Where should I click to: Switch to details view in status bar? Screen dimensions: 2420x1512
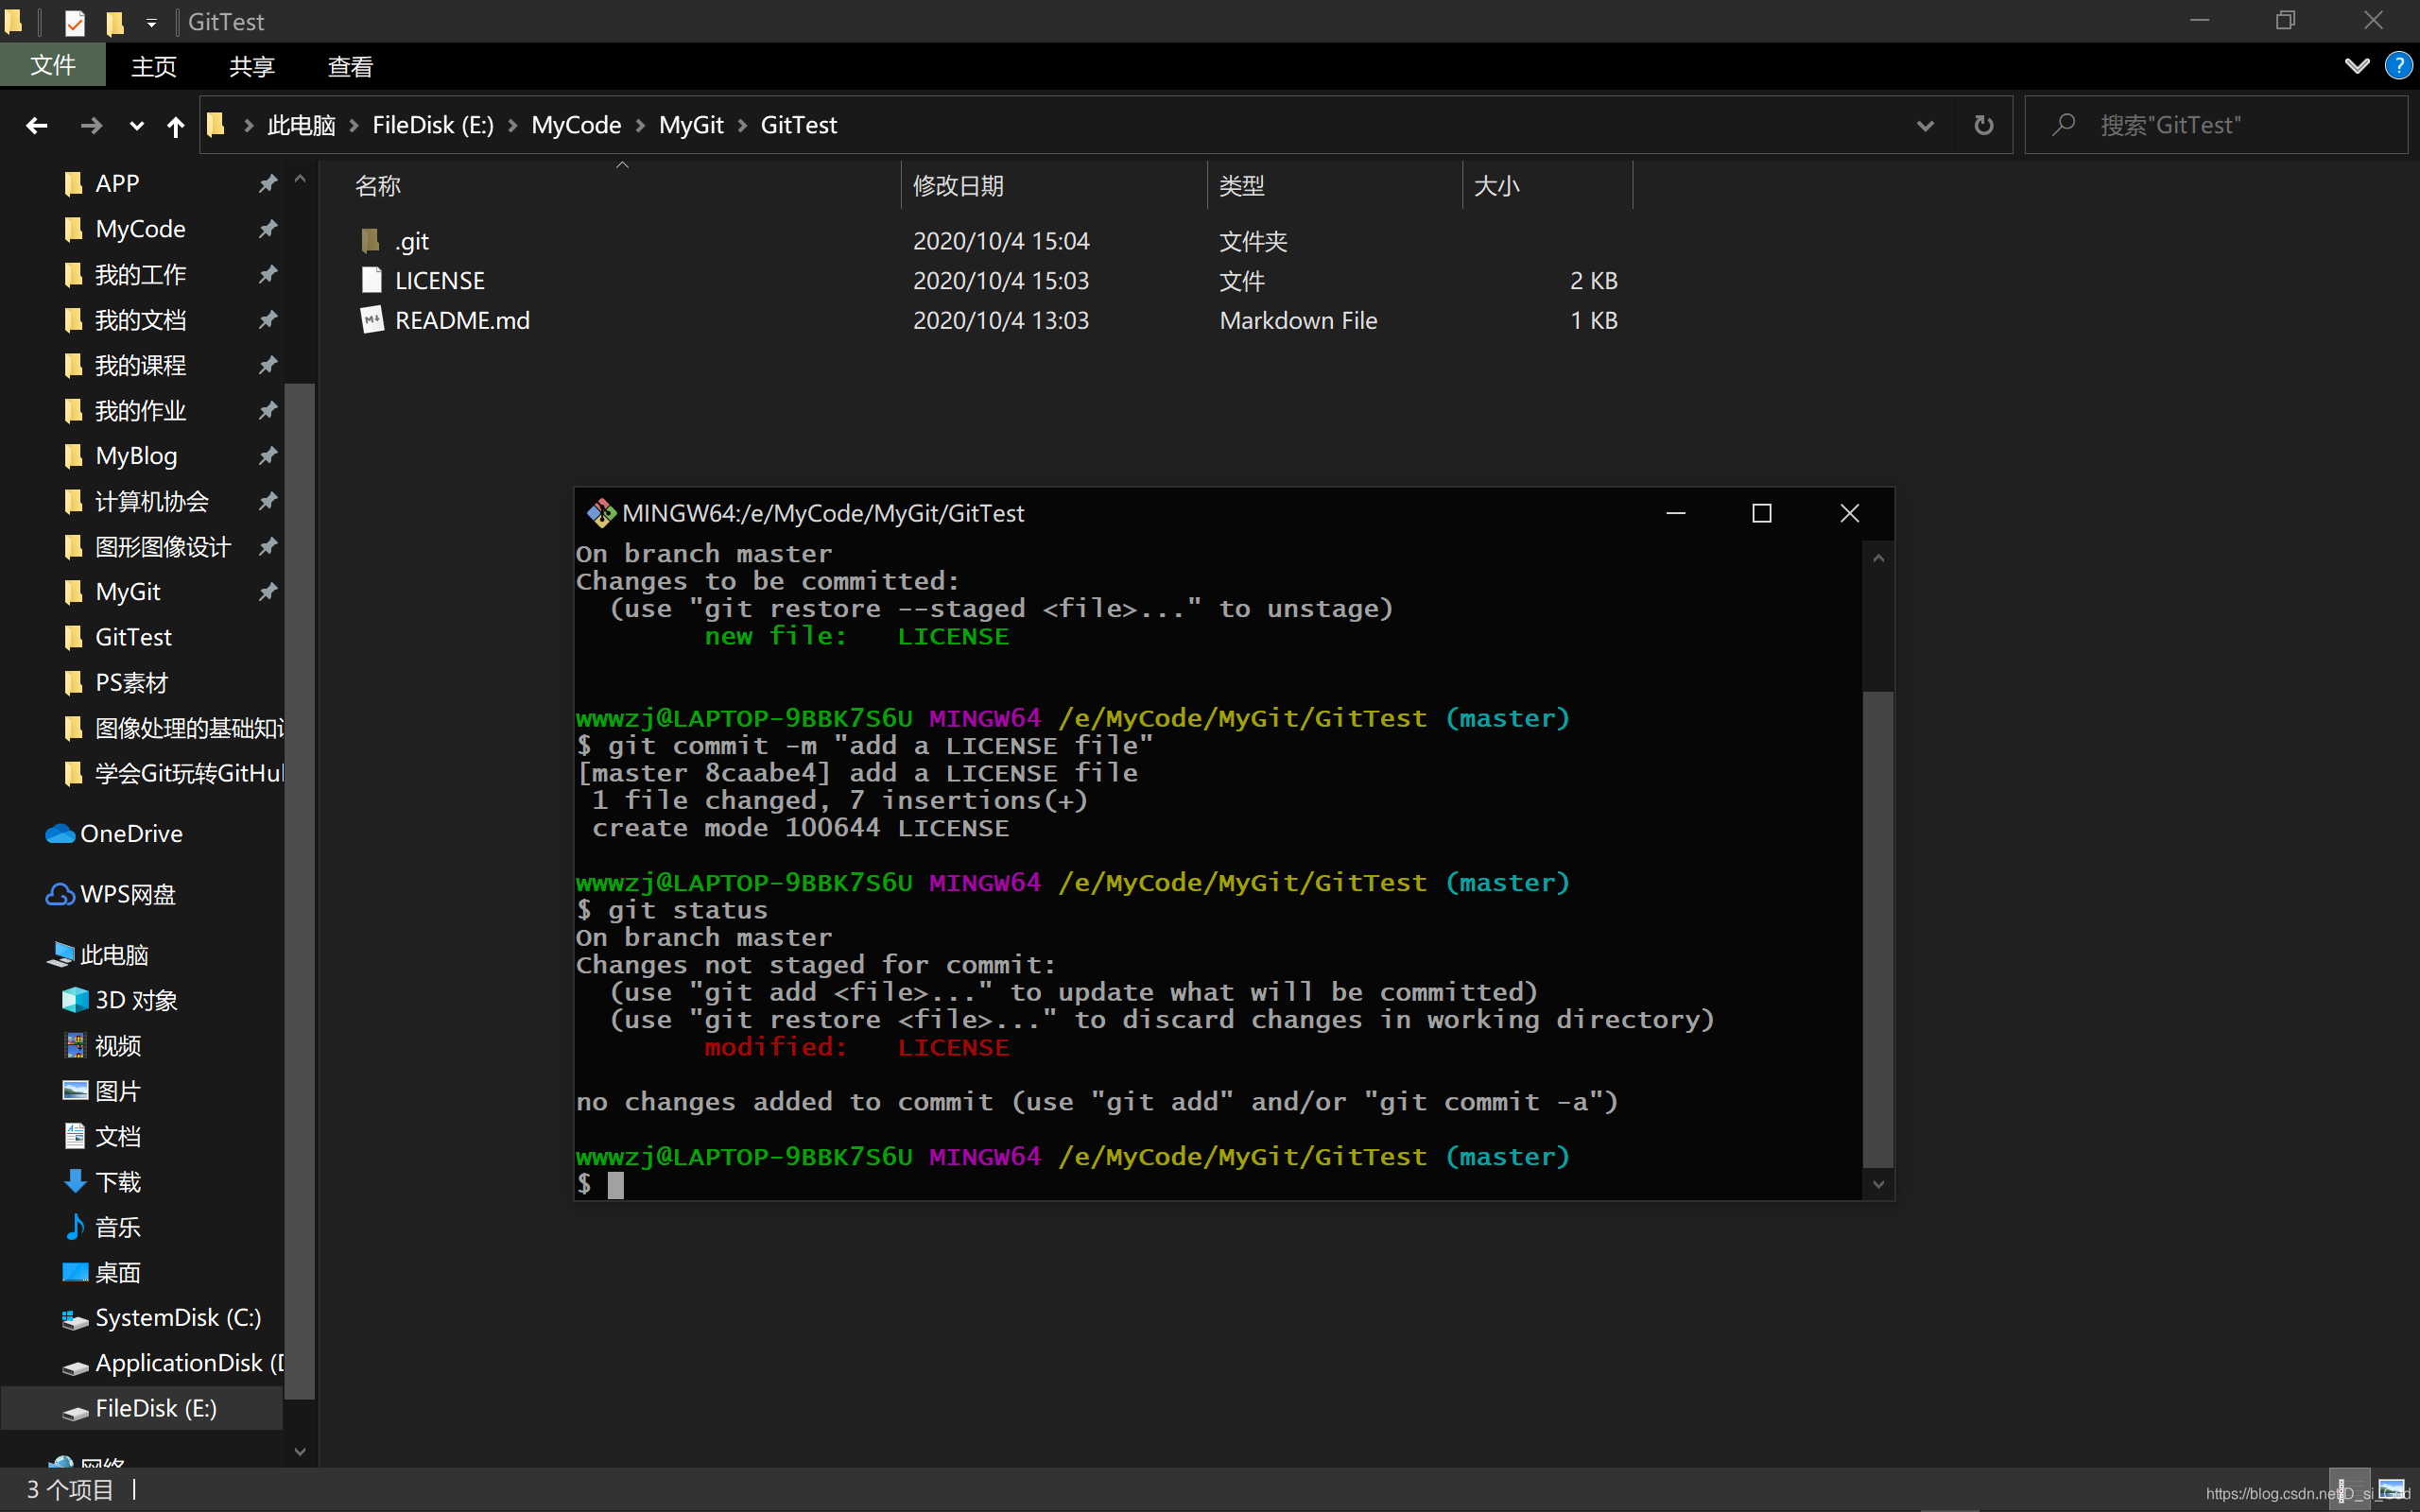pos(2349,1489)
